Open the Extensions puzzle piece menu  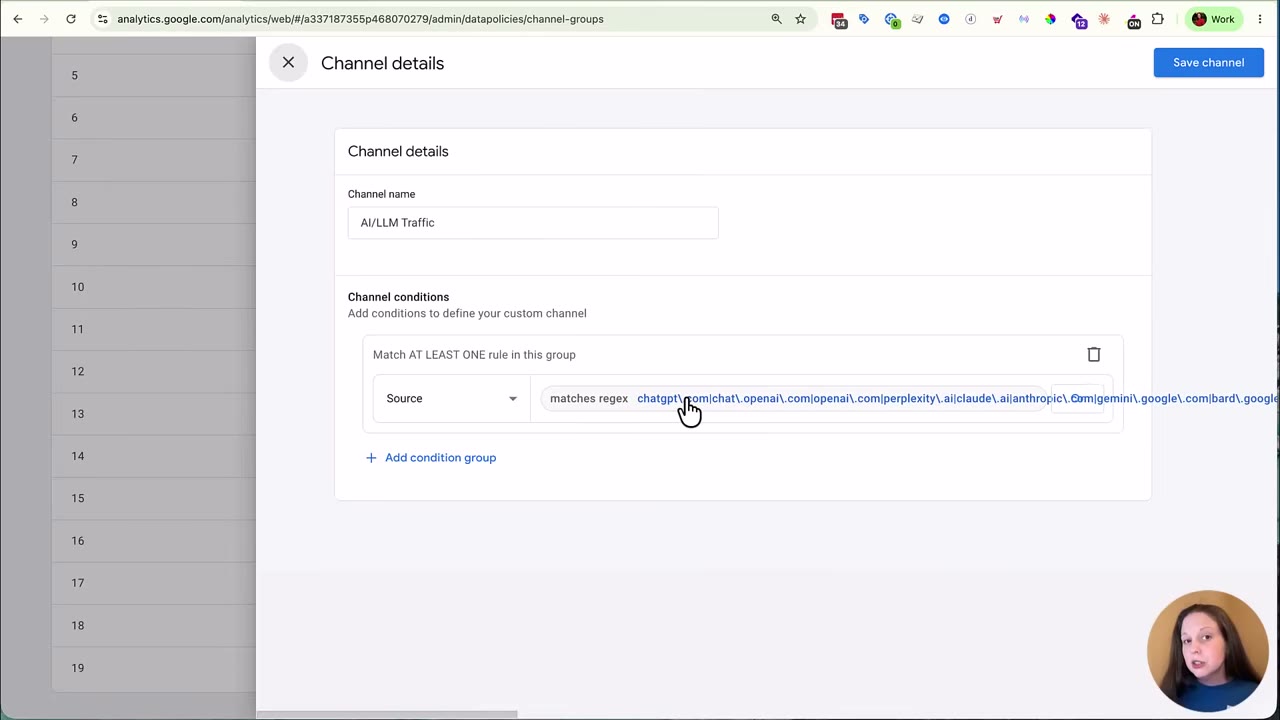tap(1158, 19)
